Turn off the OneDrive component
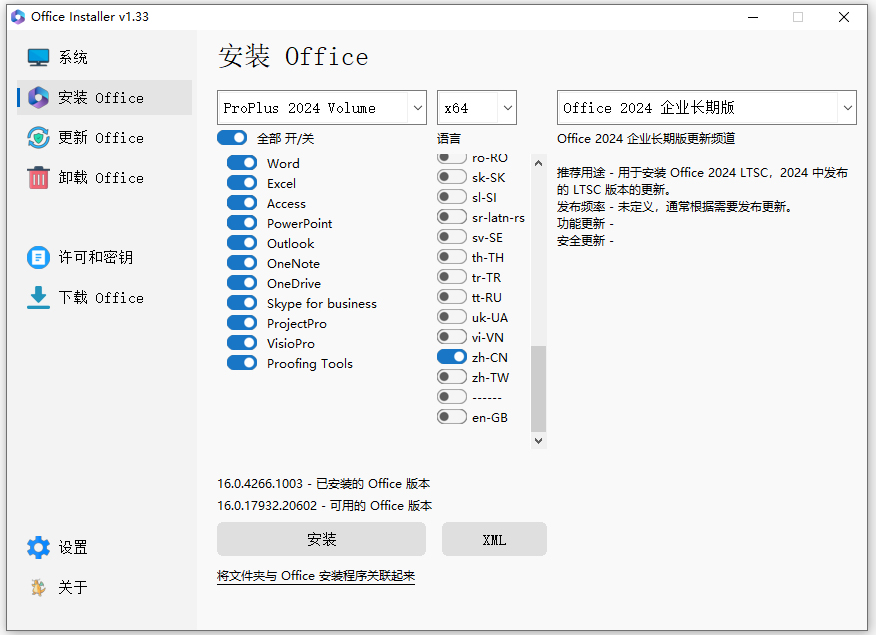 (241, 283)
